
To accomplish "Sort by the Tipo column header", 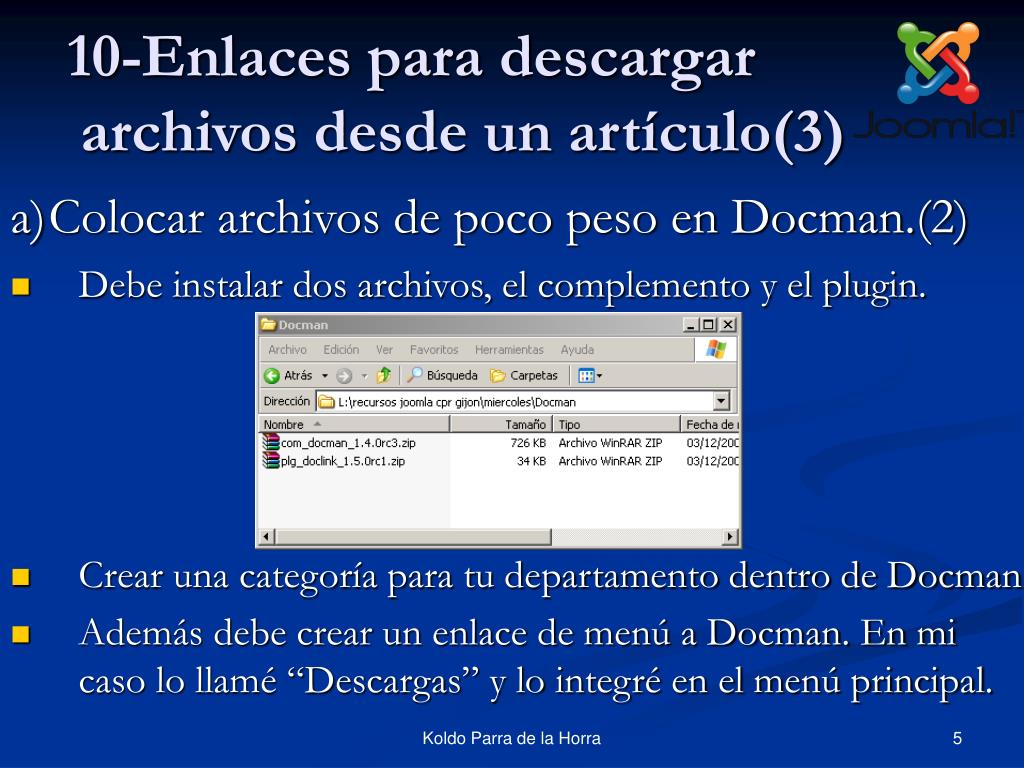I will 616,424.
